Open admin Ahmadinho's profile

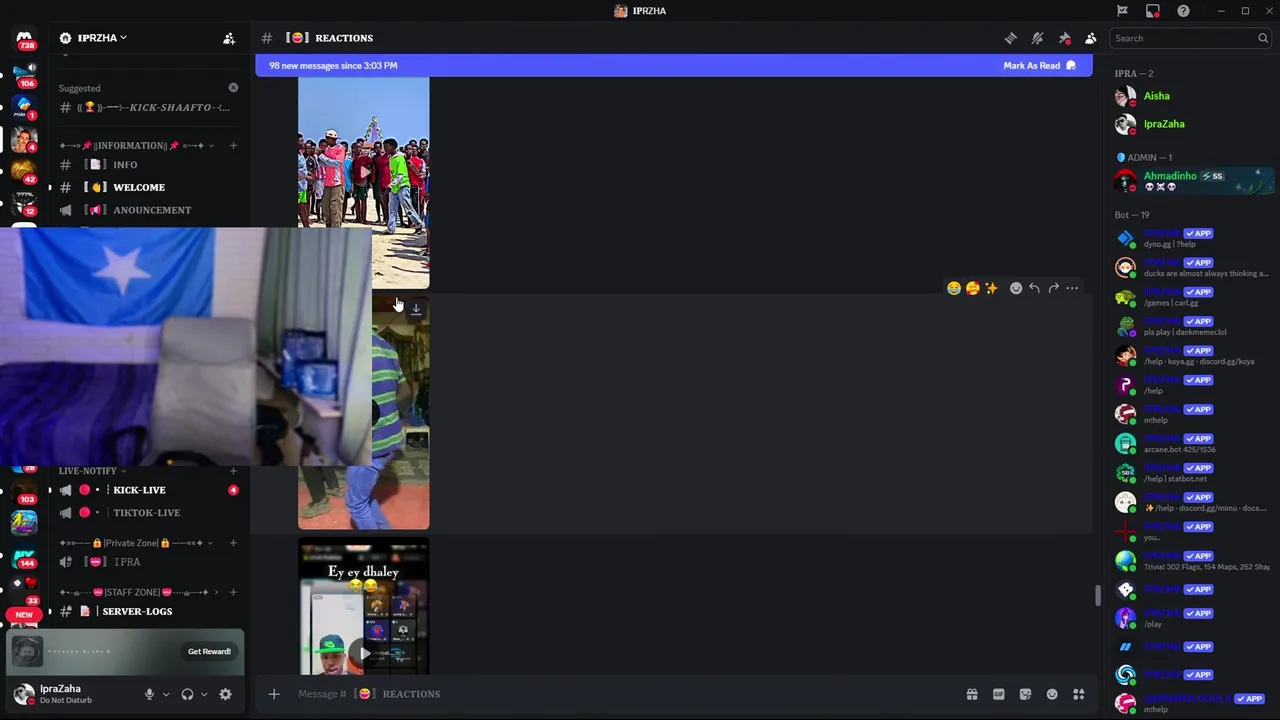(1194, 181)
